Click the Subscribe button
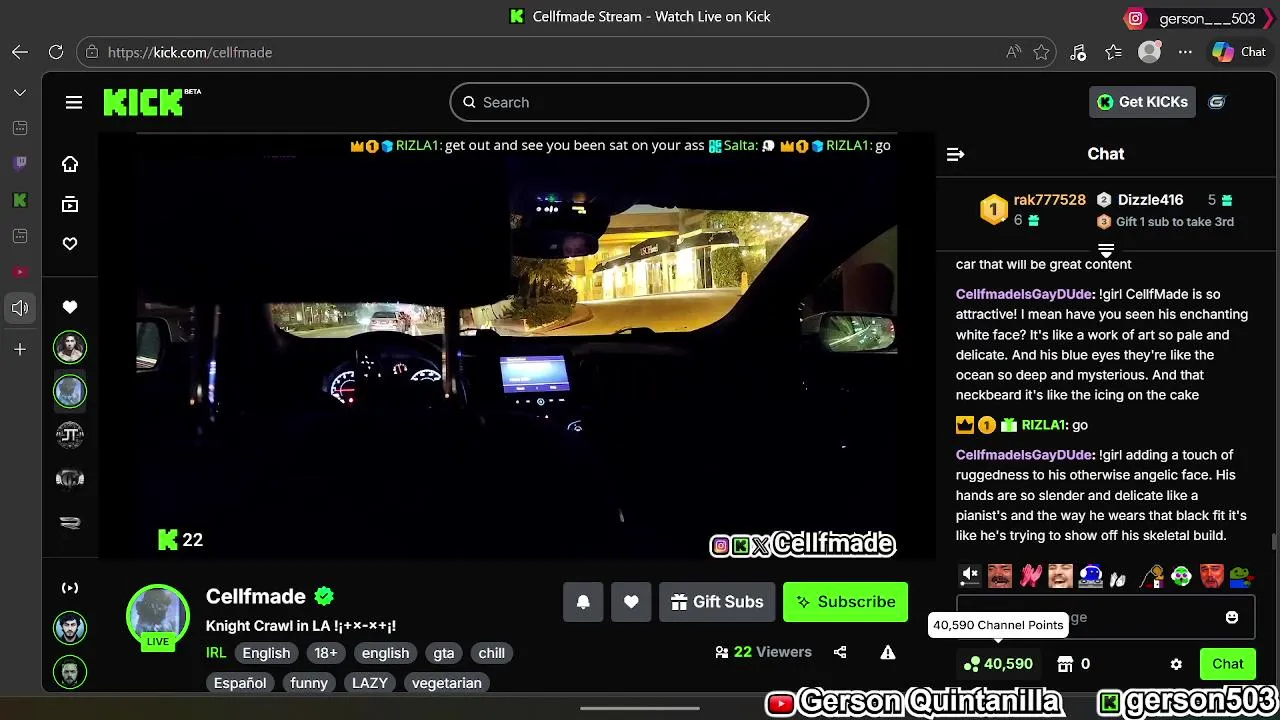 [x=845, y=602]
